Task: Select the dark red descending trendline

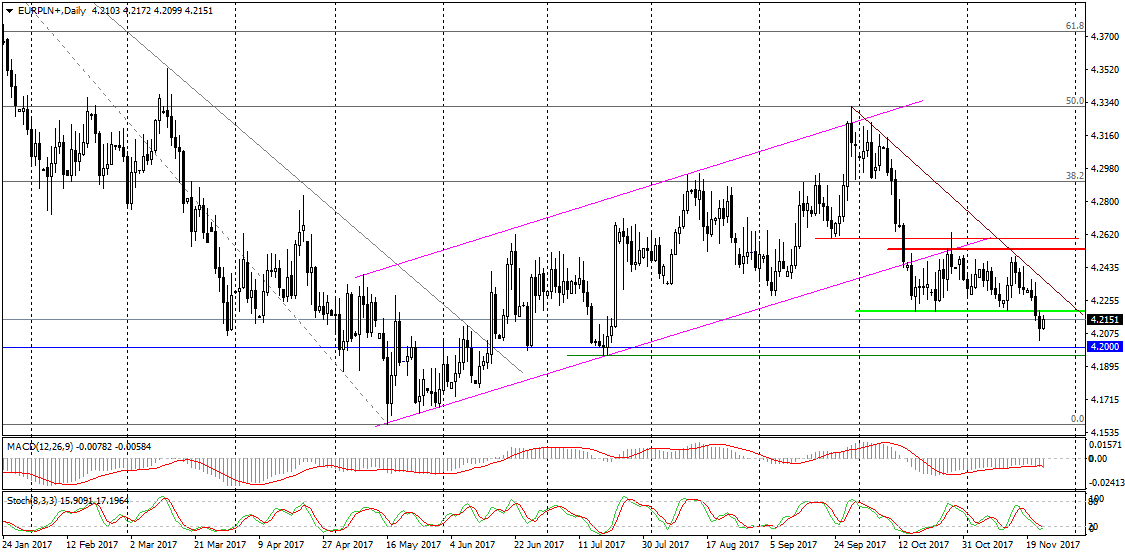Action: [969, 209]
